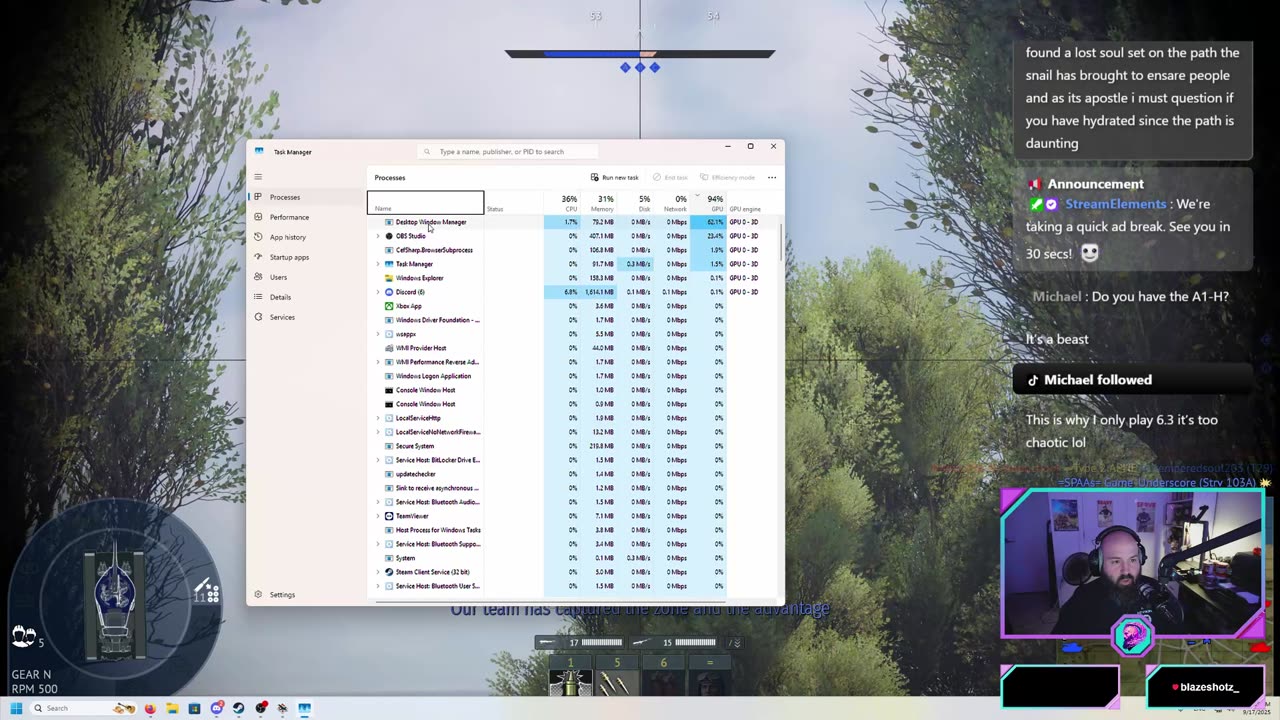Expand Service Host: BitLocker Drive process group
Screen dimensions: 1280x720
tap(377, 460)
